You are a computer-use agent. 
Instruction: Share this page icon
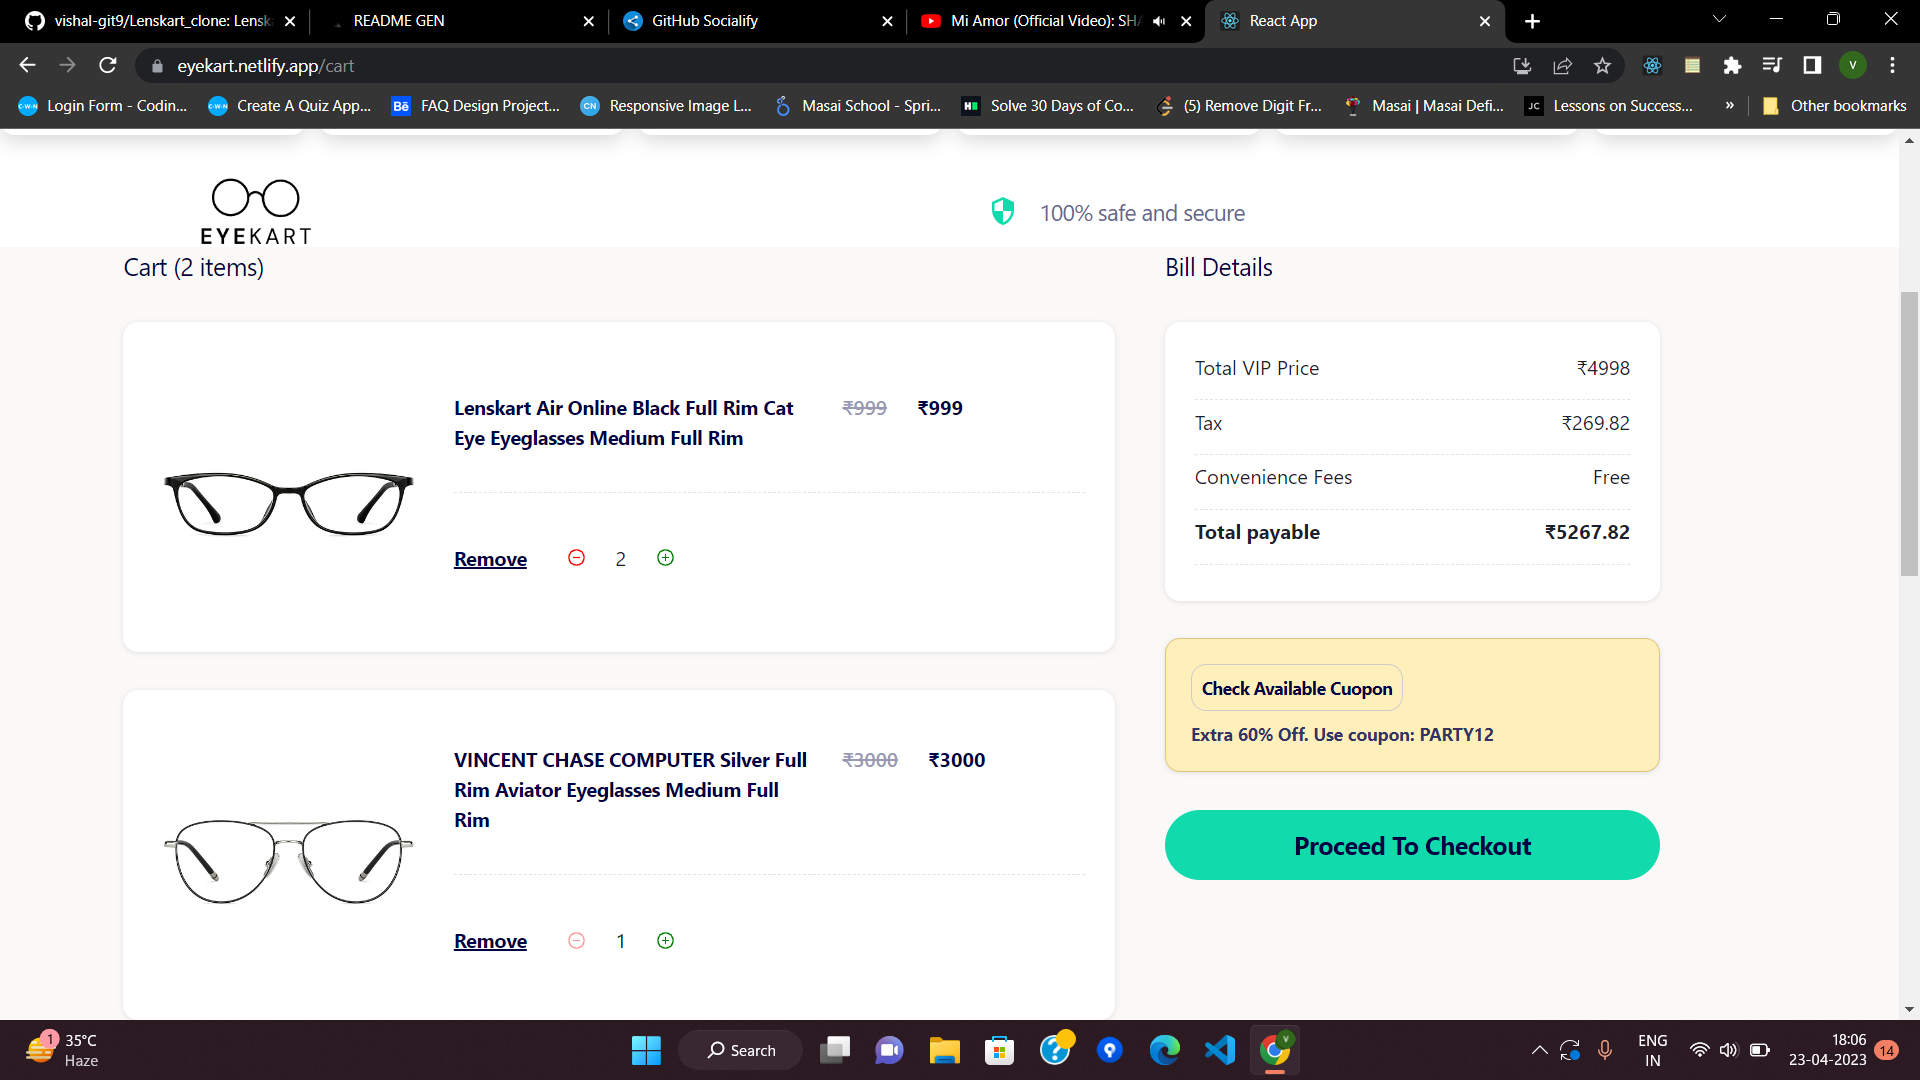1562,66
